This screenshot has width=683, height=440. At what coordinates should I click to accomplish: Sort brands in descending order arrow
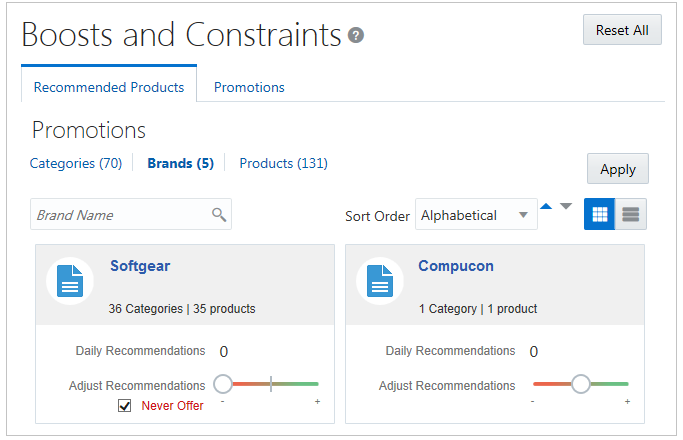pyautogui.click(x=566, y=206)
